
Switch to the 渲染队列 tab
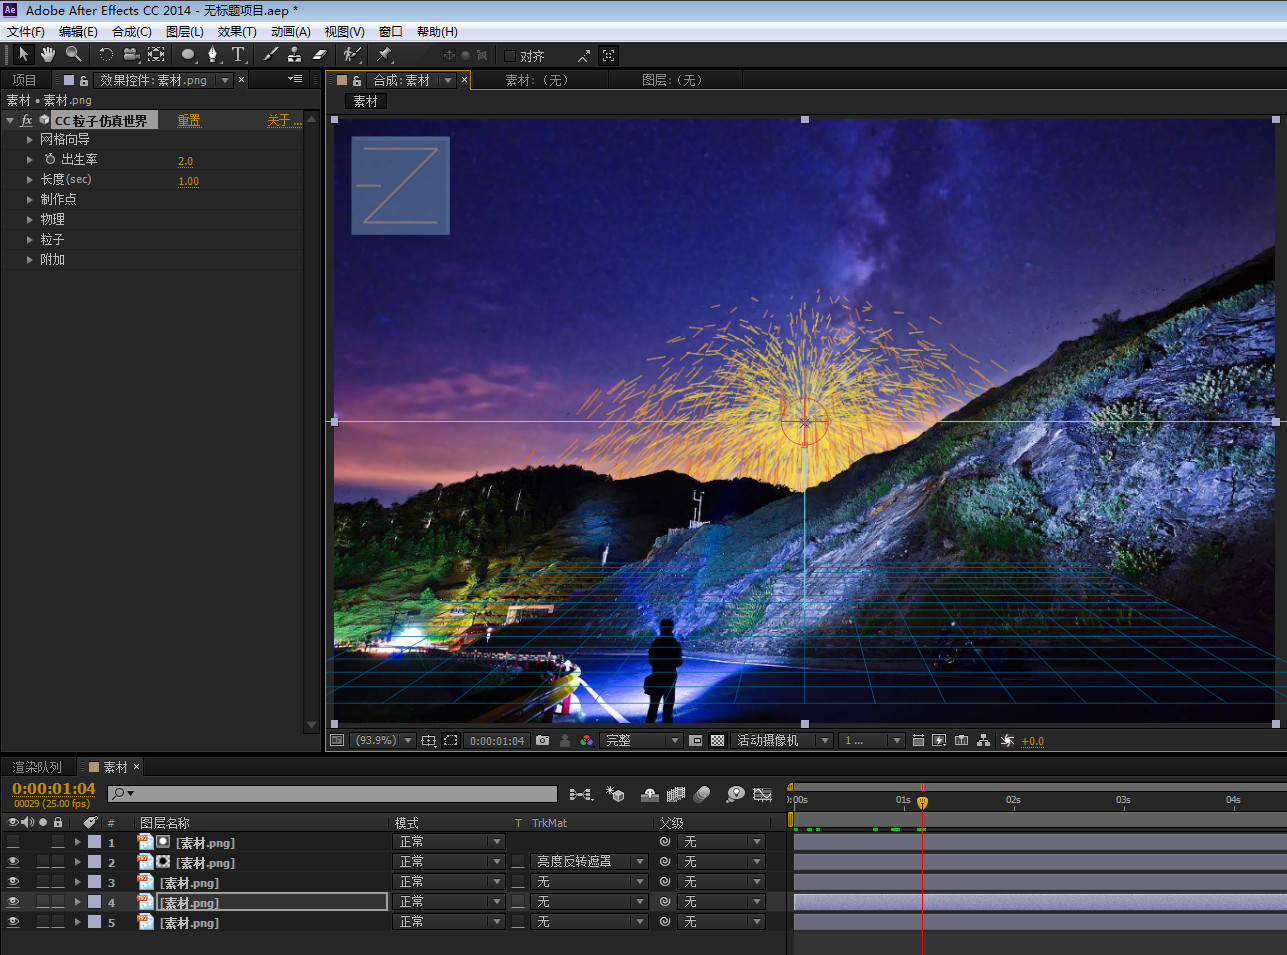(37, 767)
